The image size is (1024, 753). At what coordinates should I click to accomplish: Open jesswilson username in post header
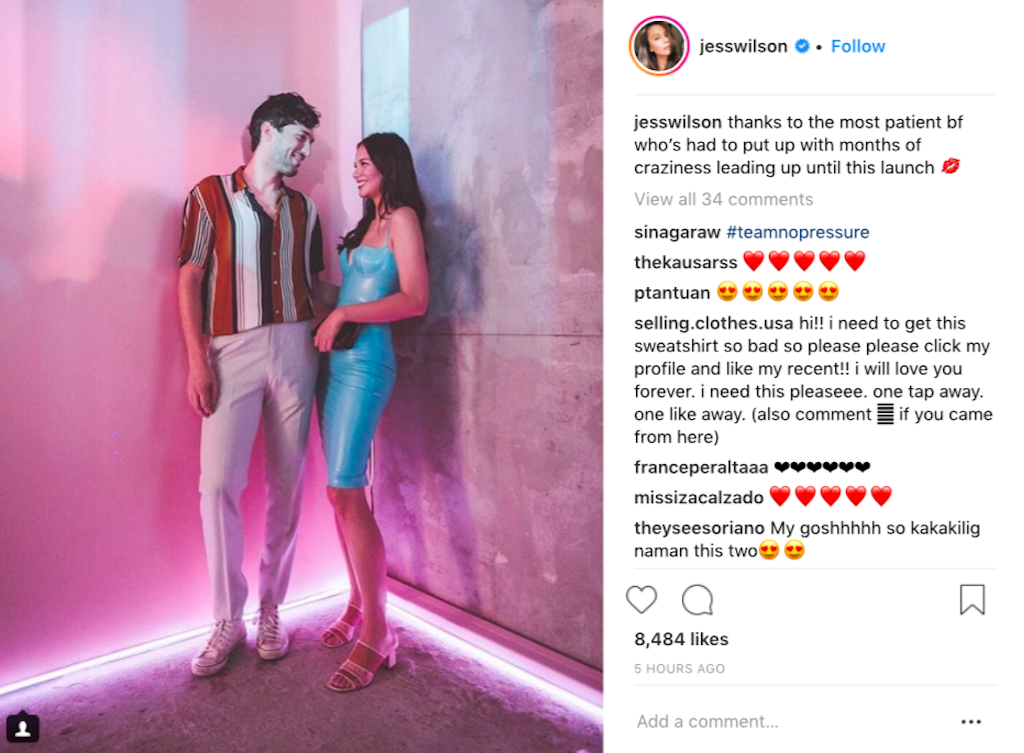[x=743, y=46]
